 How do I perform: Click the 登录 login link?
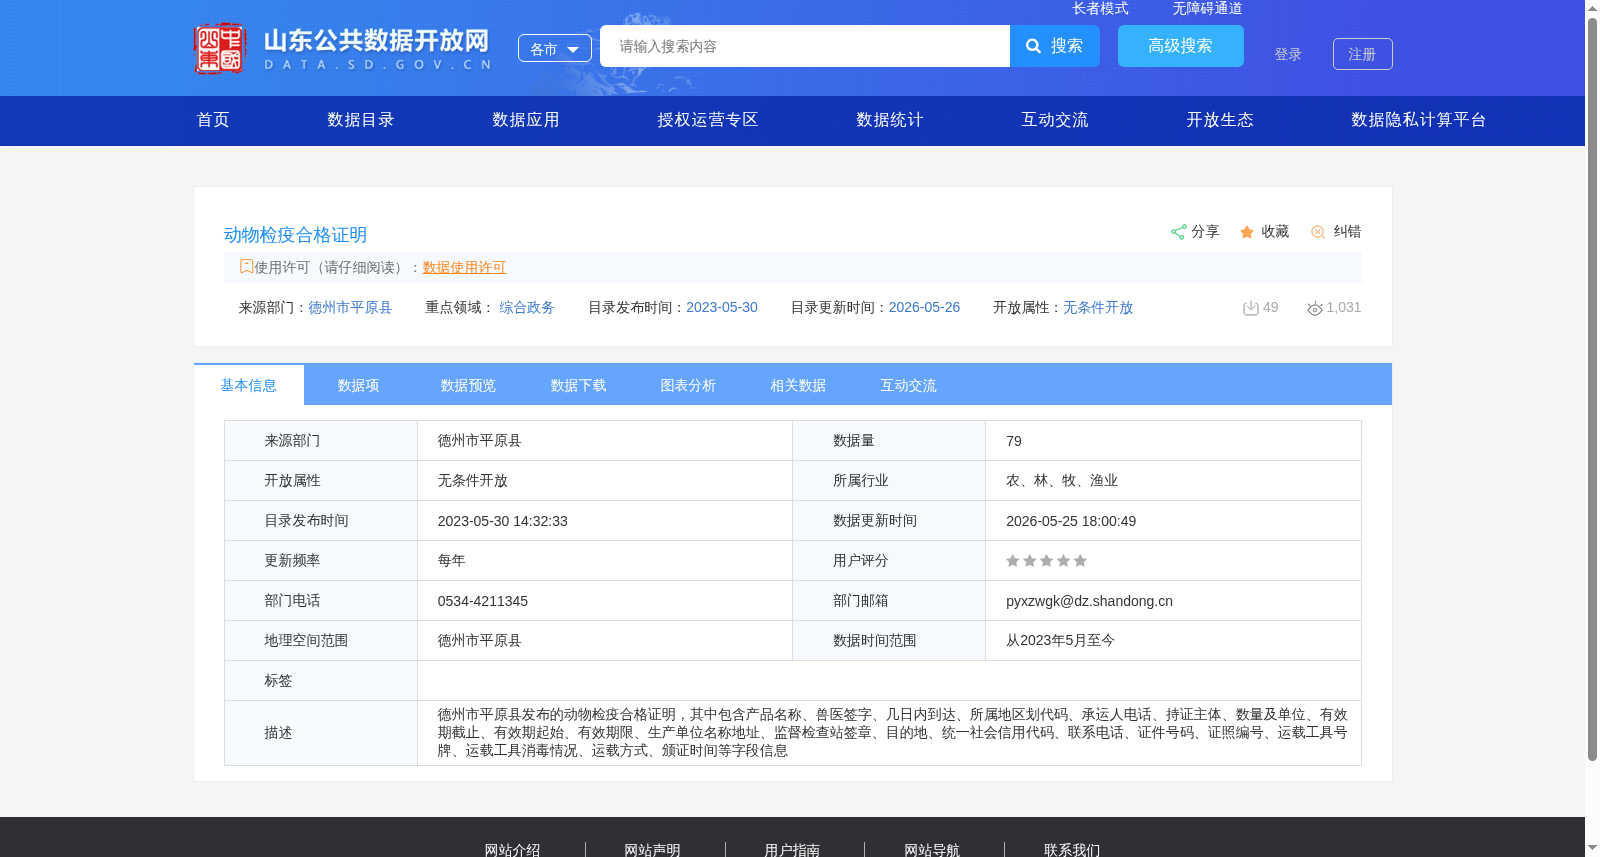[1288, 55]
